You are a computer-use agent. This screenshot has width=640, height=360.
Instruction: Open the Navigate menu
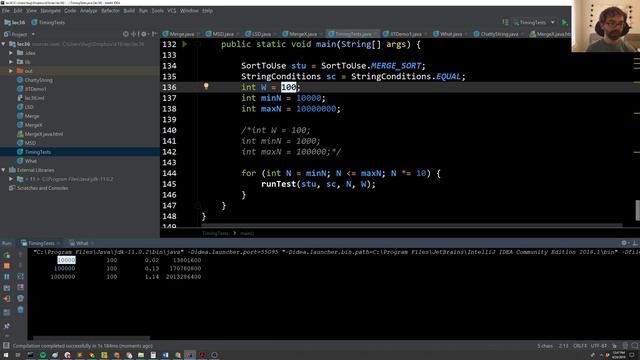[x=51, y=11]
